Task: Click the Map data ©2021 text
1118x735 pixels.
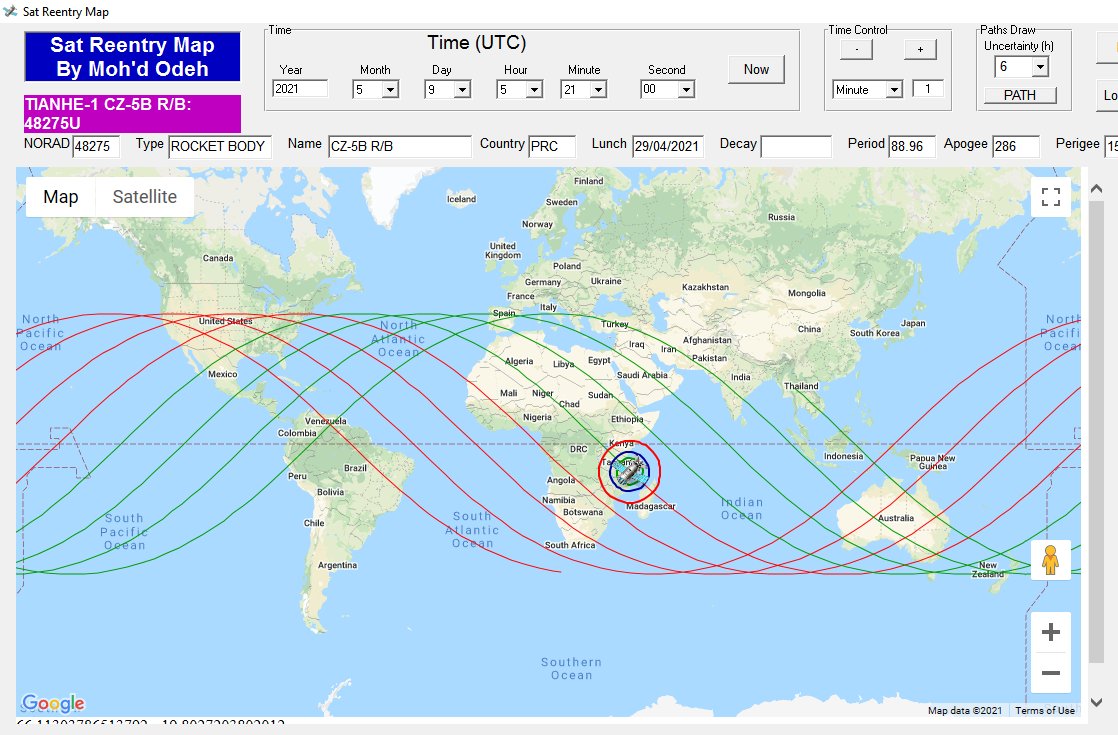Action: point(965,710)
